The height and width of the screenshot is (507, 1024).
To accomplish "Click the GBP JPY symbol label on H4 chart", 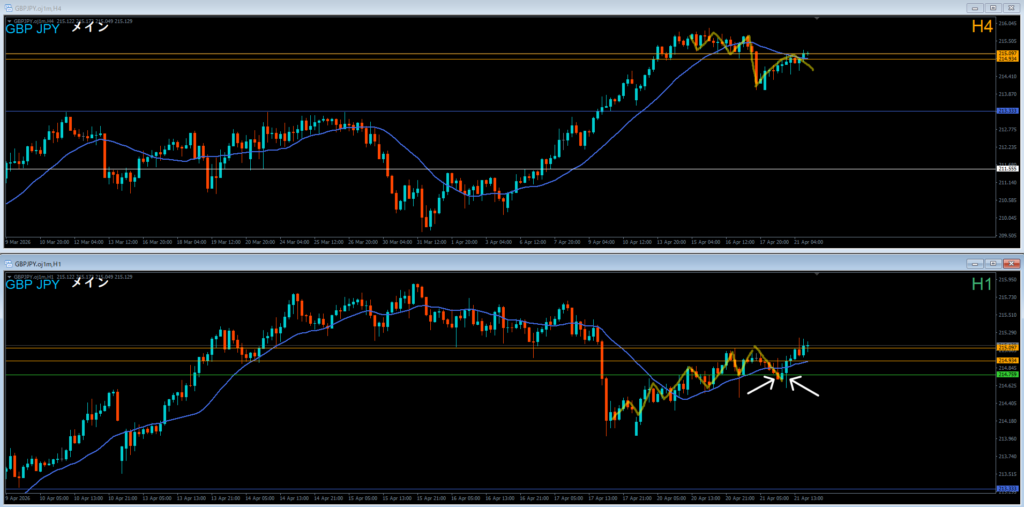I will tap(32, 29).
